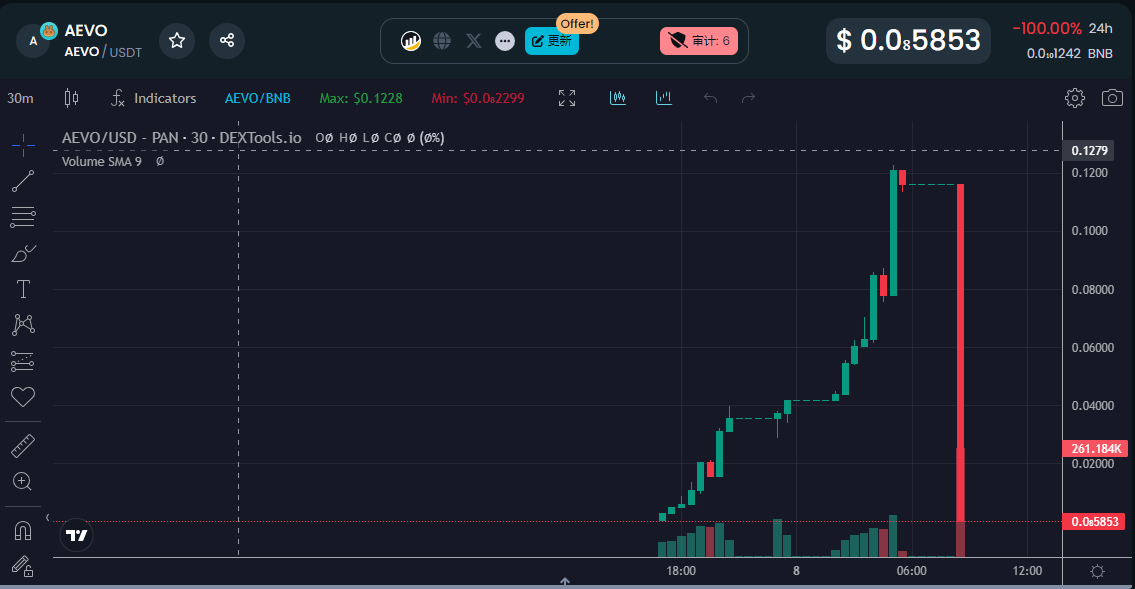Open the red audit 6 badge
Viewport: 1135px width, 589px height.
point(699,41)
